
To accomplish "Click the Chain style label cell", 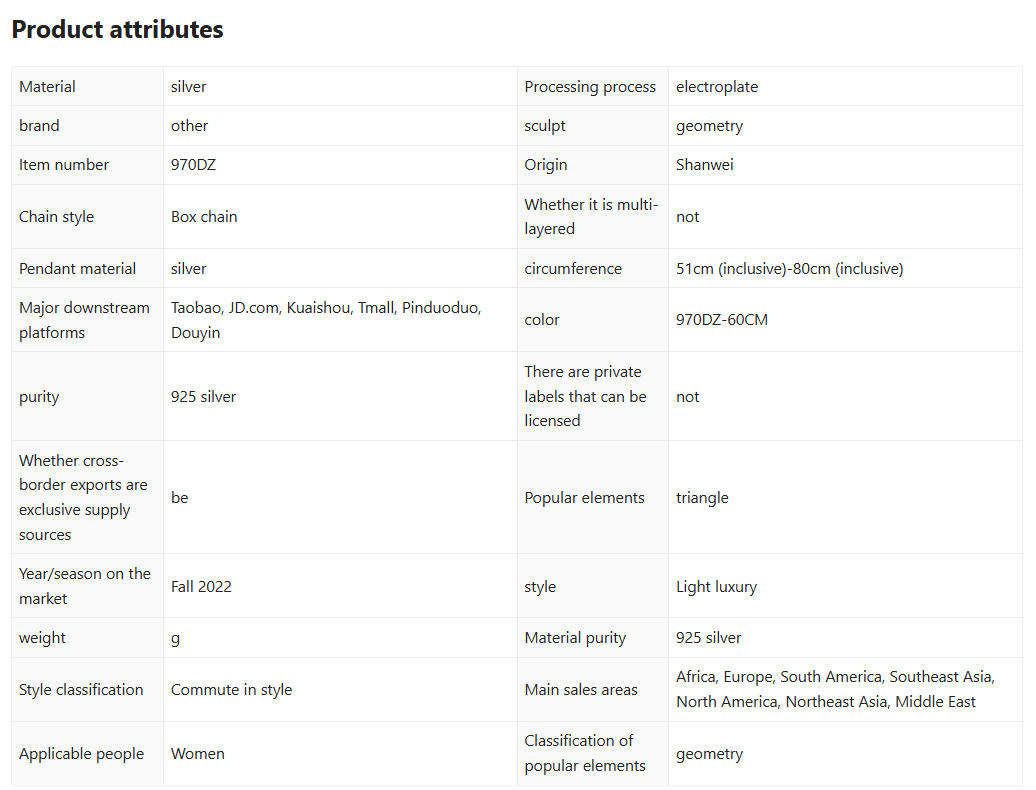I will [56, 217].
